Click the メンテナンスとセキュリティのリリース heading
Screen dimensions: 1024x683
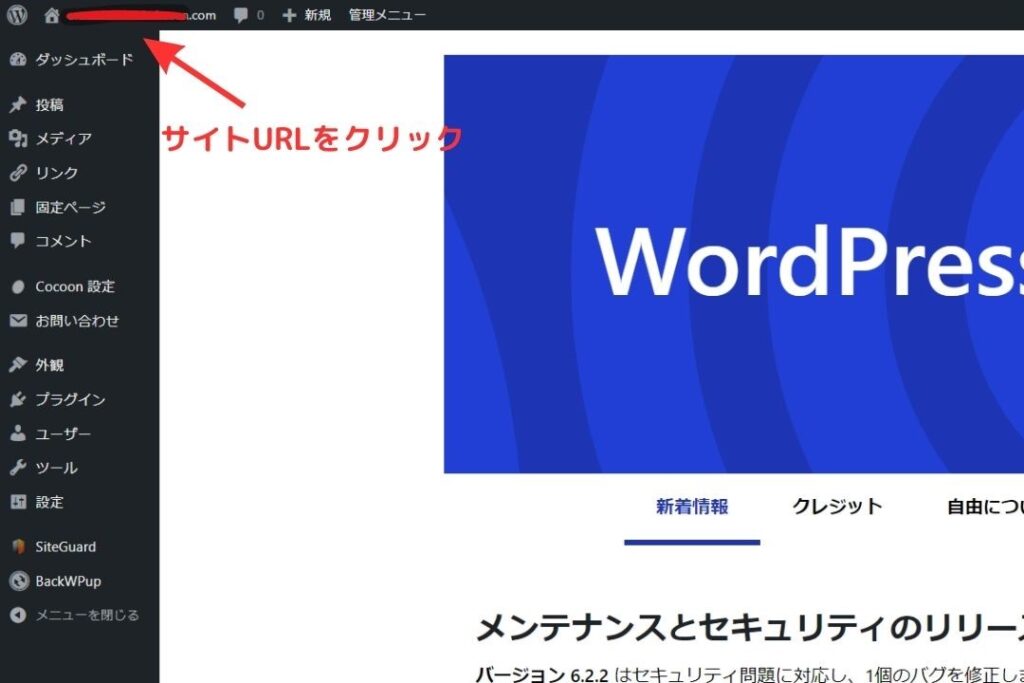[750, 628]
